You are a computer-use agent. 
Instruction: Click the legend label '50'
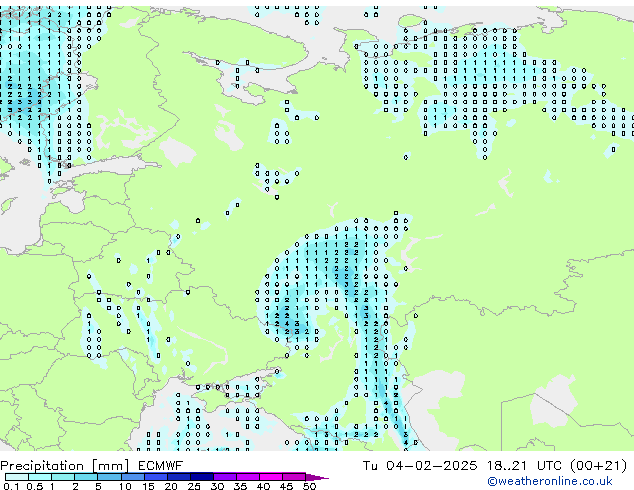(309, 486)
